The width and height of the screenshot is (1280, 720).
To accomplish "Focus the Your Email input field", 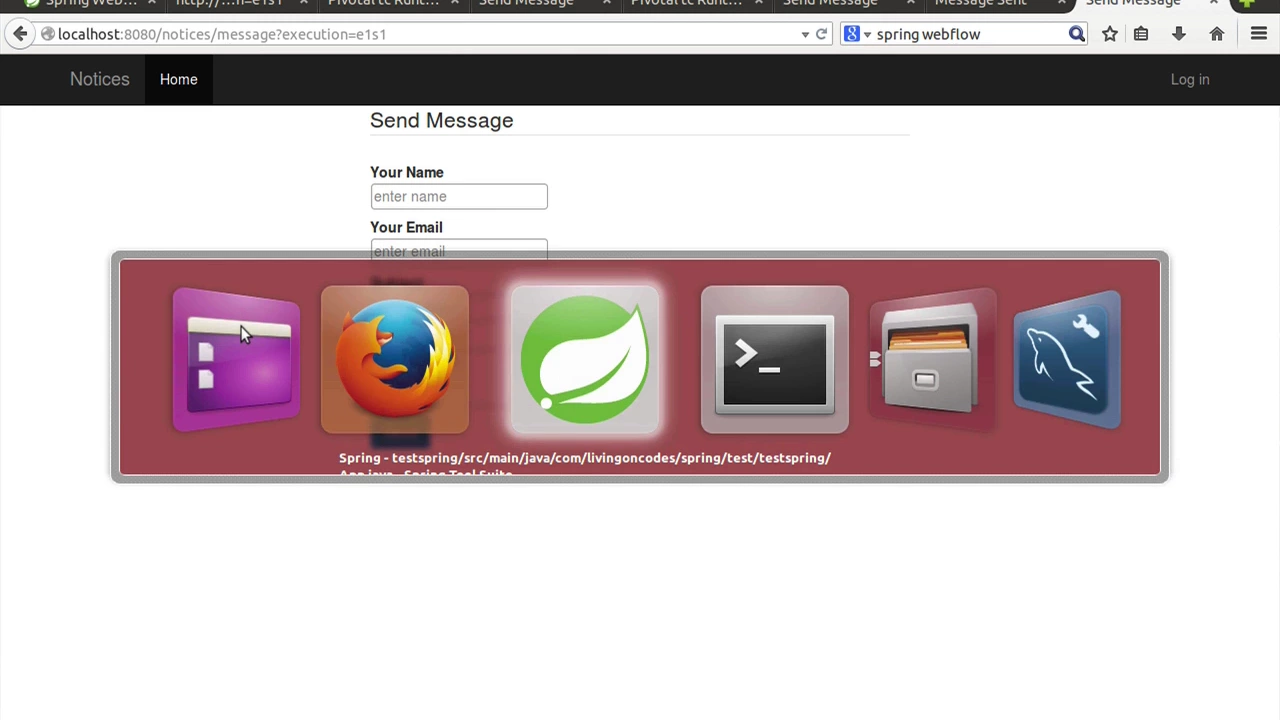I will pyautogui.click(x=459, y=249).
